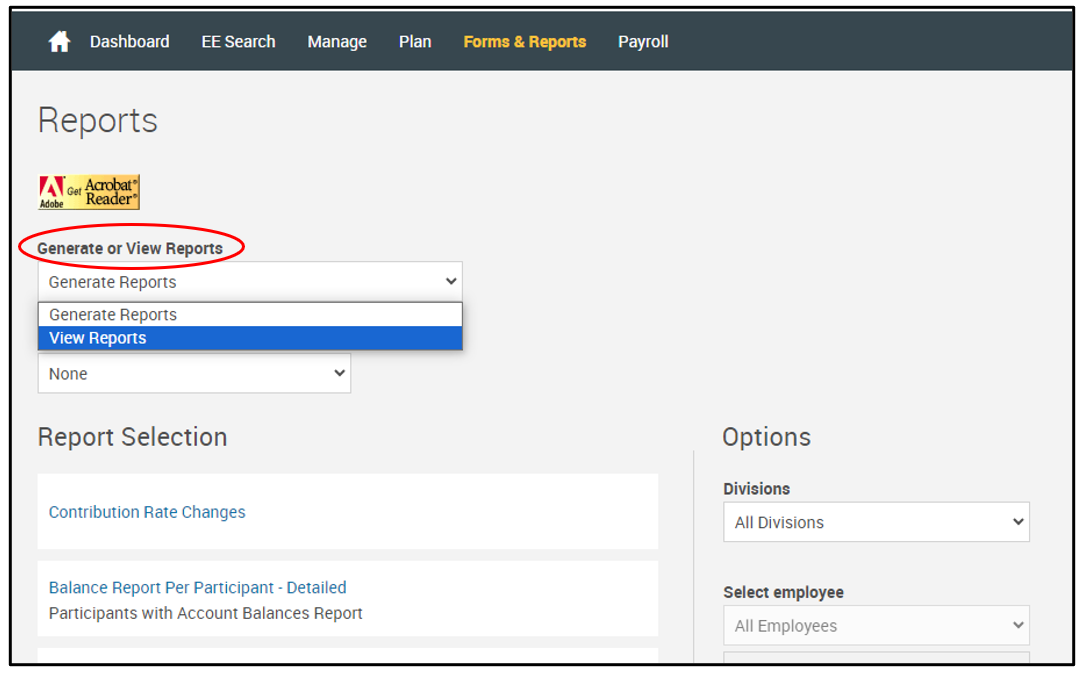Open the All Divisions dropdown
The height and width of the screenshot is (675, 1083).
coord(876,522)
